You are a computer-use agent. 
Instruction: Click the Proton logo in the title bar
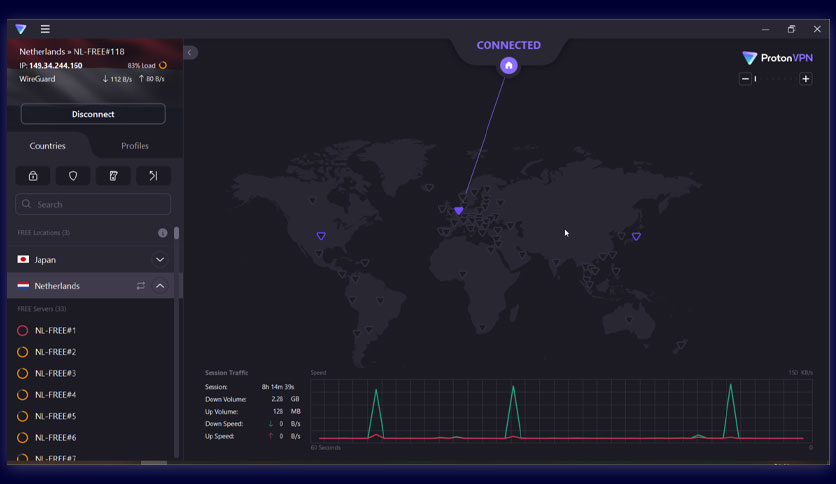click(x=21, y=29)
